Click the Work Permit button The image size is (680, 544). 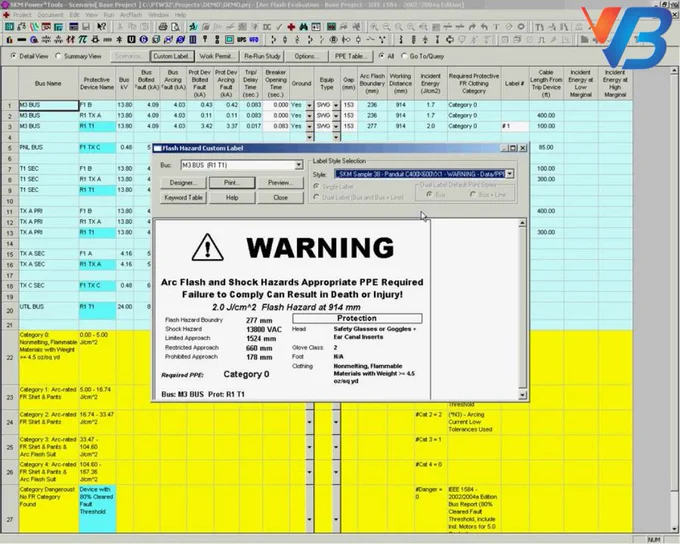[216, 56]
